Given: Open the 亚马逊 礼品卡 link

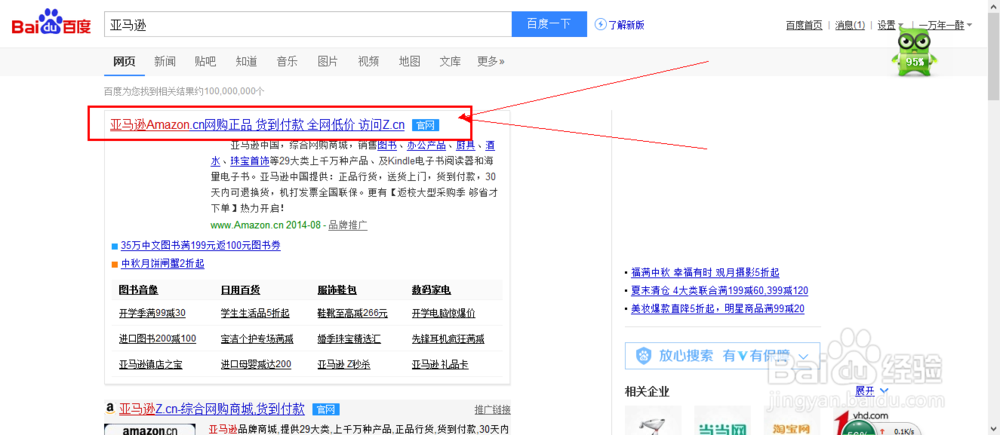Looking at the screenshot, I should (440, 365).
